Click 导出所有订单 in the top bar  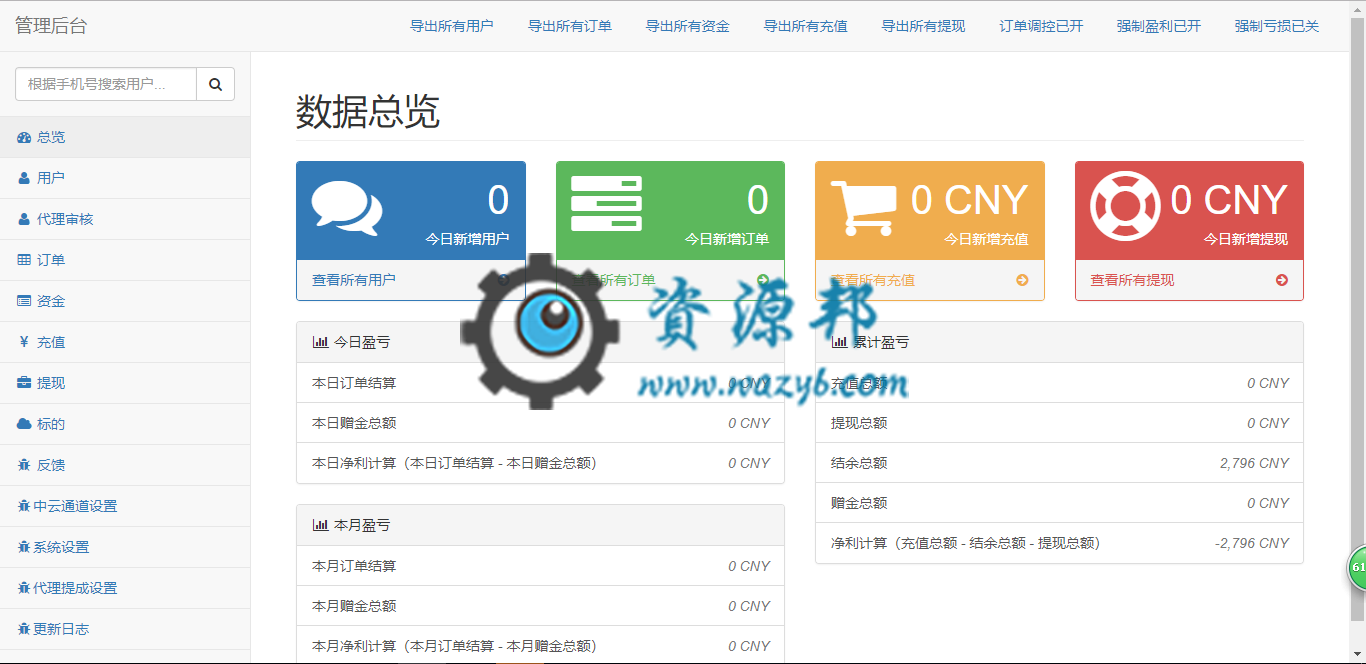click(570, 26)
